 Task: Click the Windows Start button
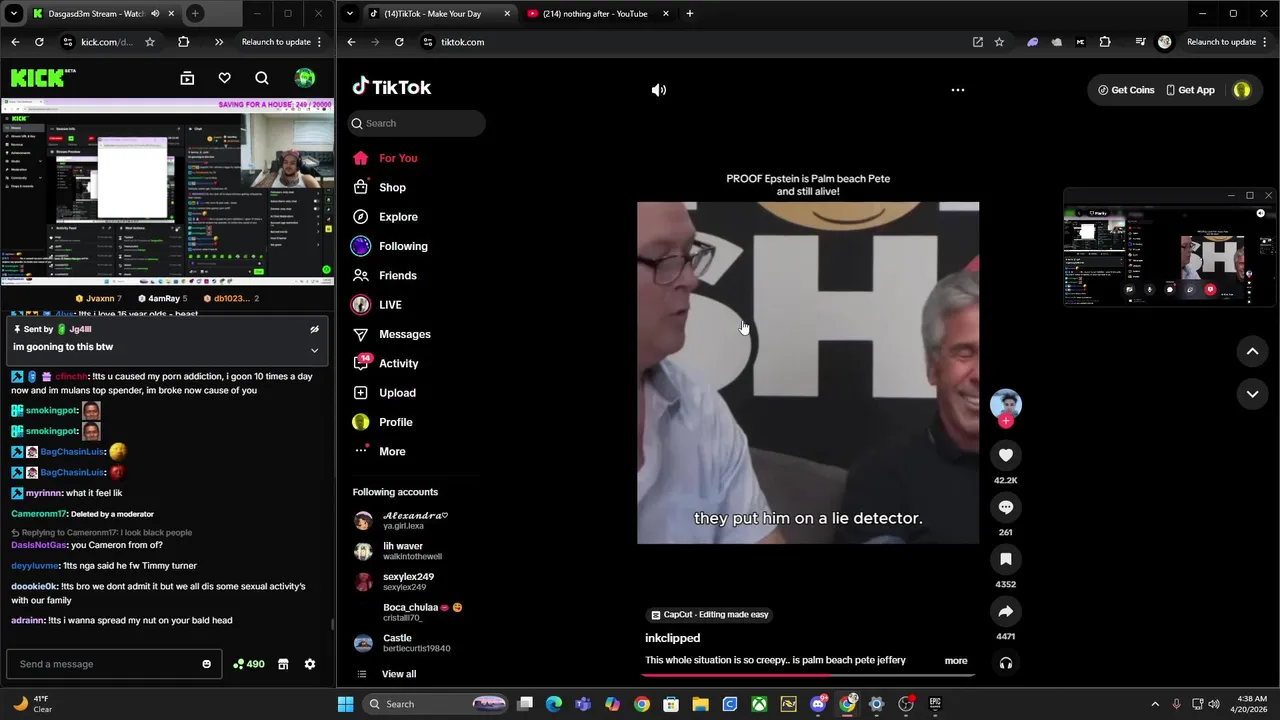tap(345, 704)
